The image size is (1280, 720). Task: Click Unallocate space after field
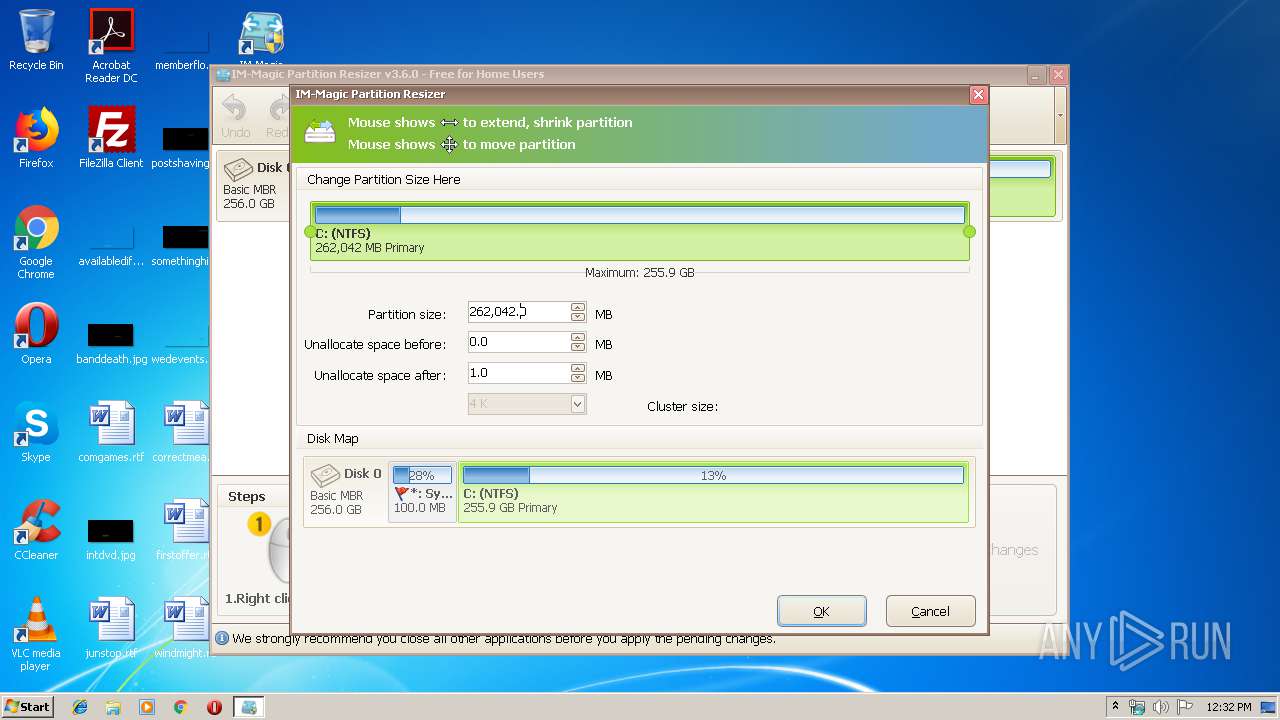(x=519, y=373)
